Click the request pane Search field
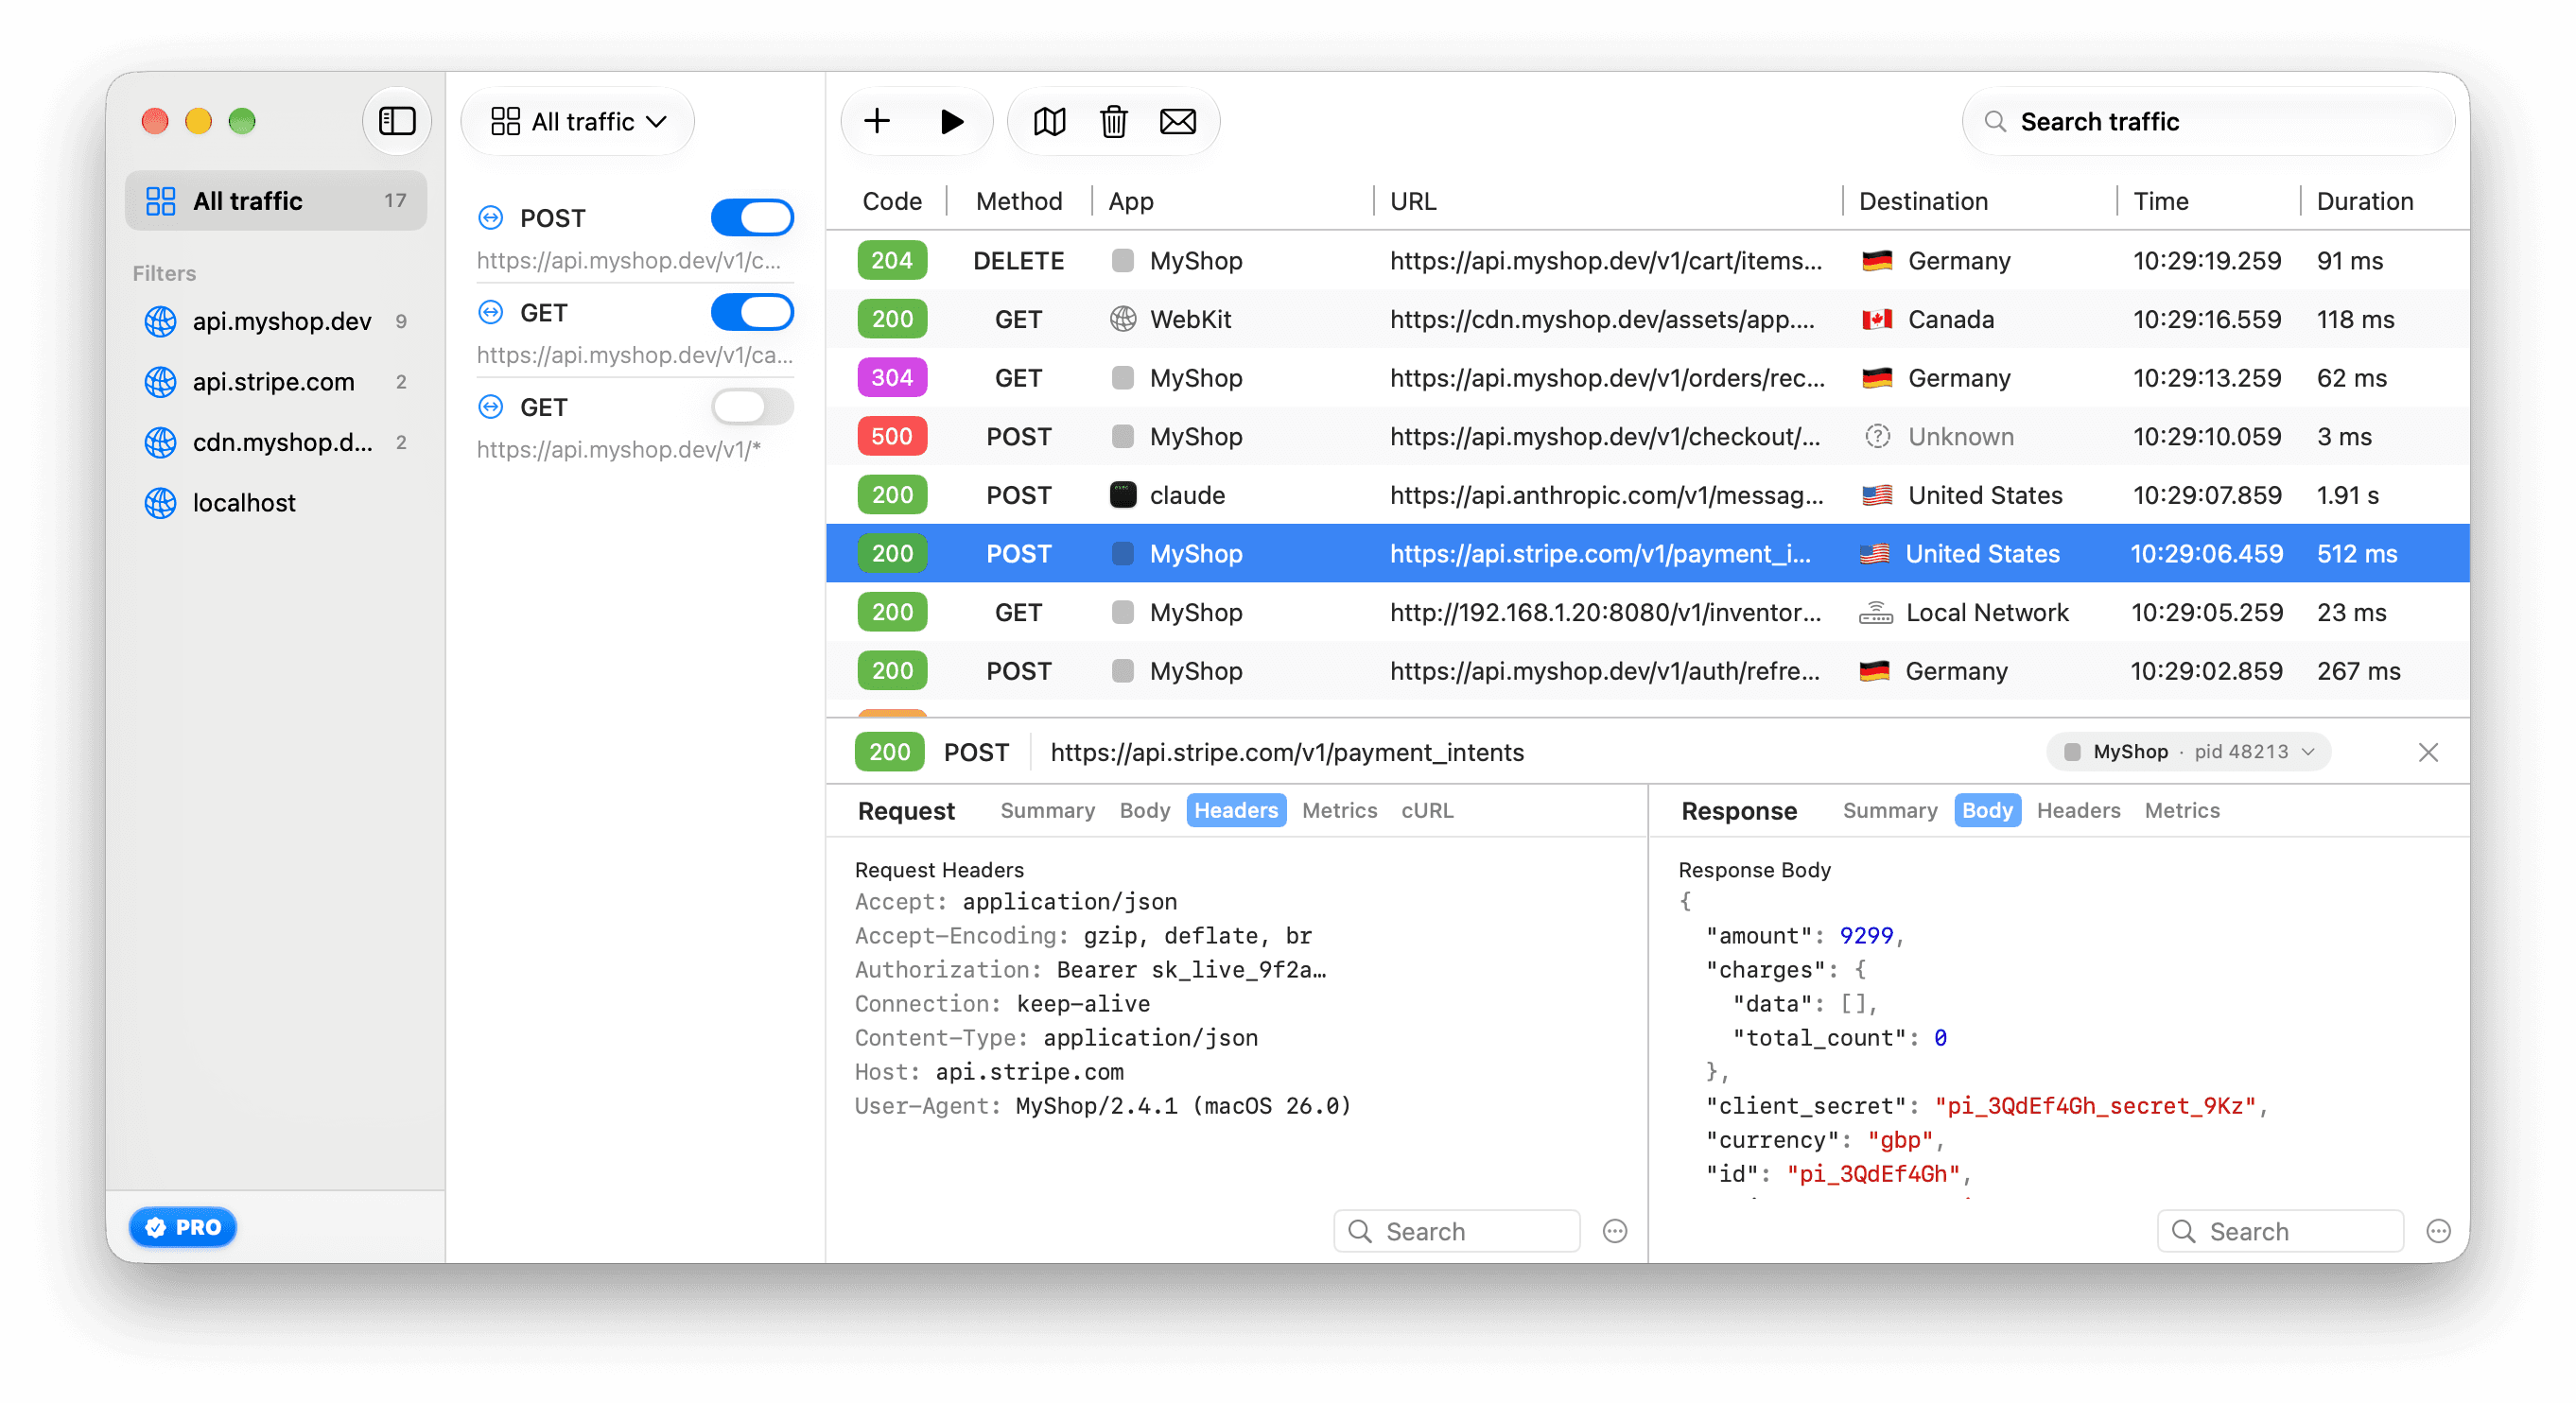The width and height of the screenshot is (2576, 1403). (1456, 1230)
